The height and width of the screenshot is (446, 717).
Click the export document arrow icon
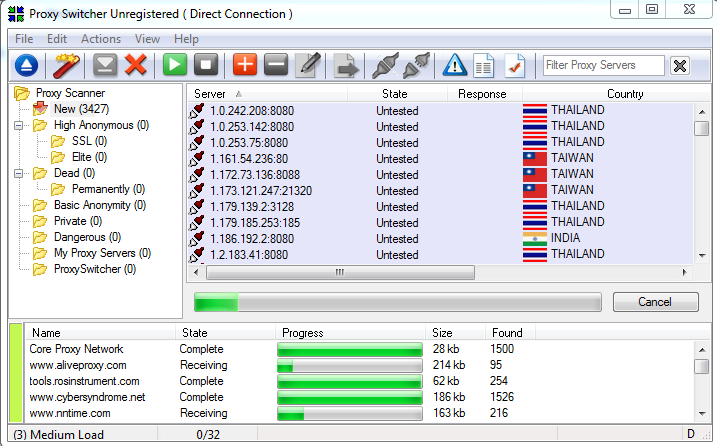coord(347,65)
